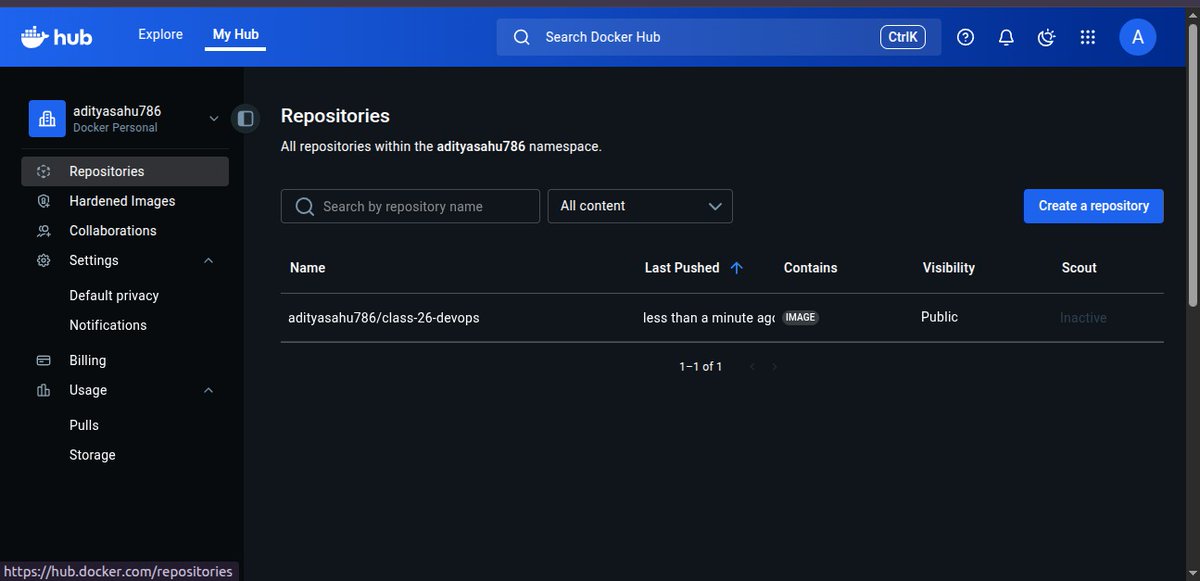Click the 'less than a minute ago' cell

coord(709,318)
